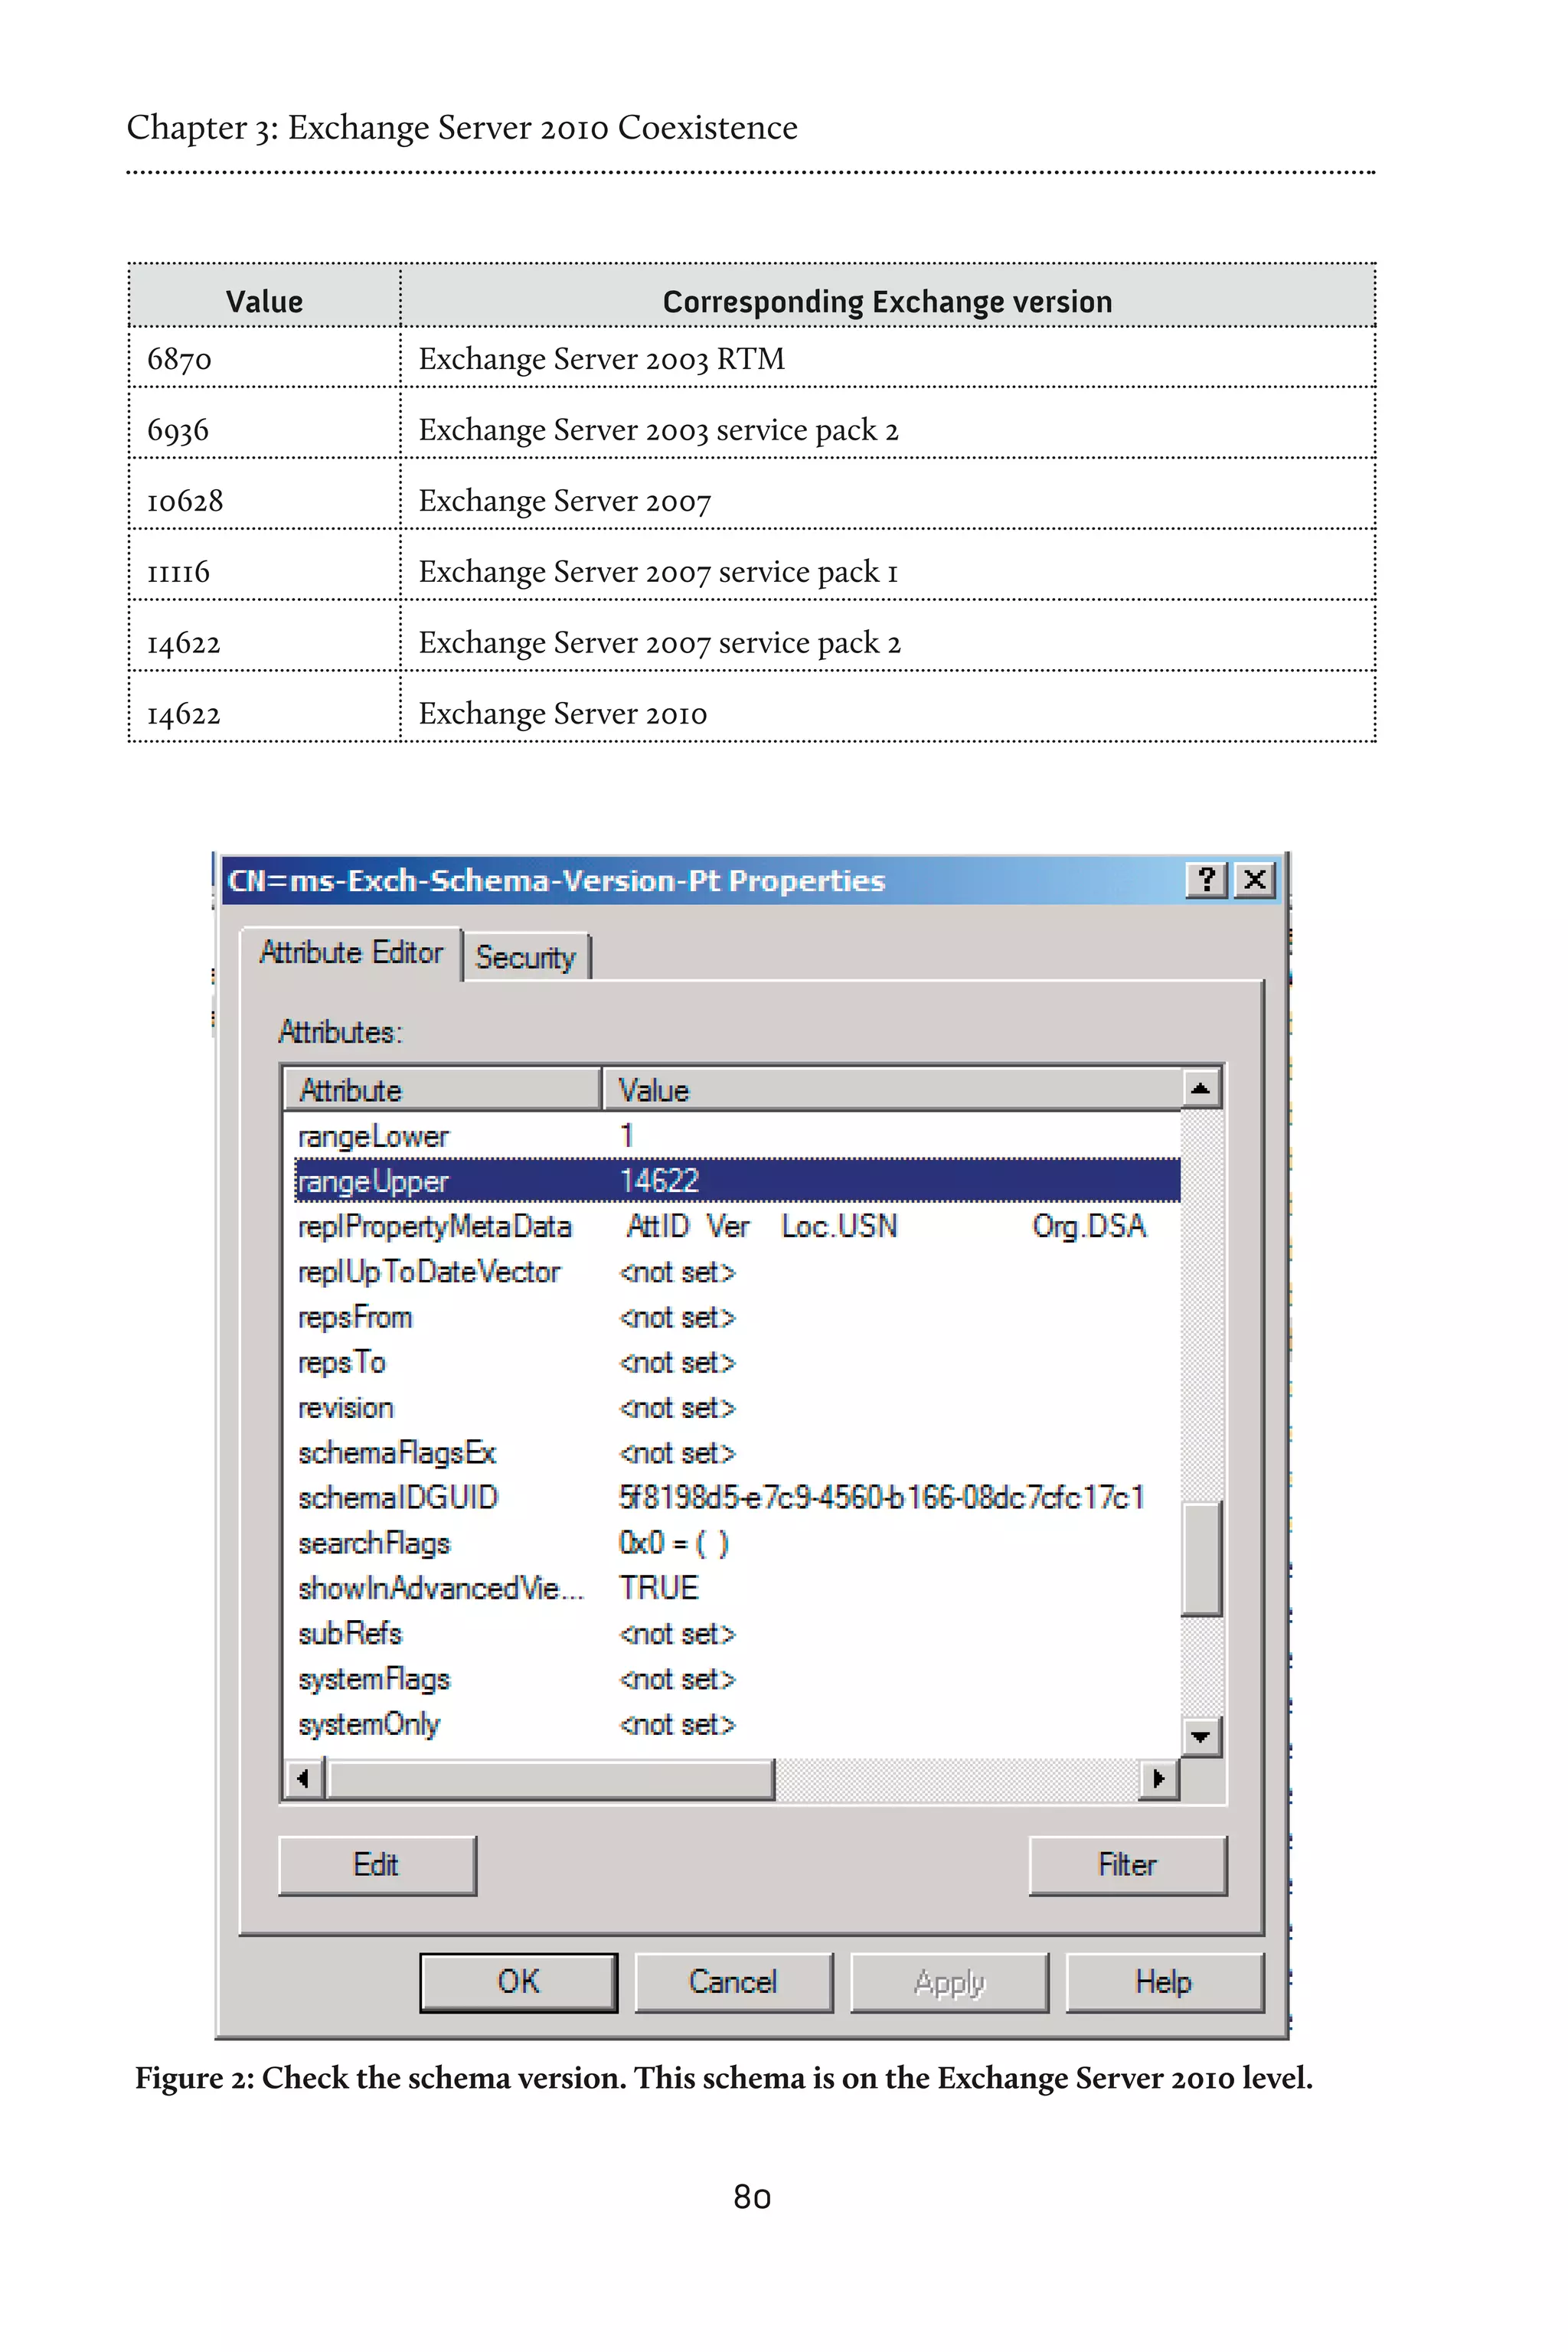The height and width of the screenshot is (2352, 1568).
Task: Select the subRefs attribute row
Action: click(x=737, y=1634)
